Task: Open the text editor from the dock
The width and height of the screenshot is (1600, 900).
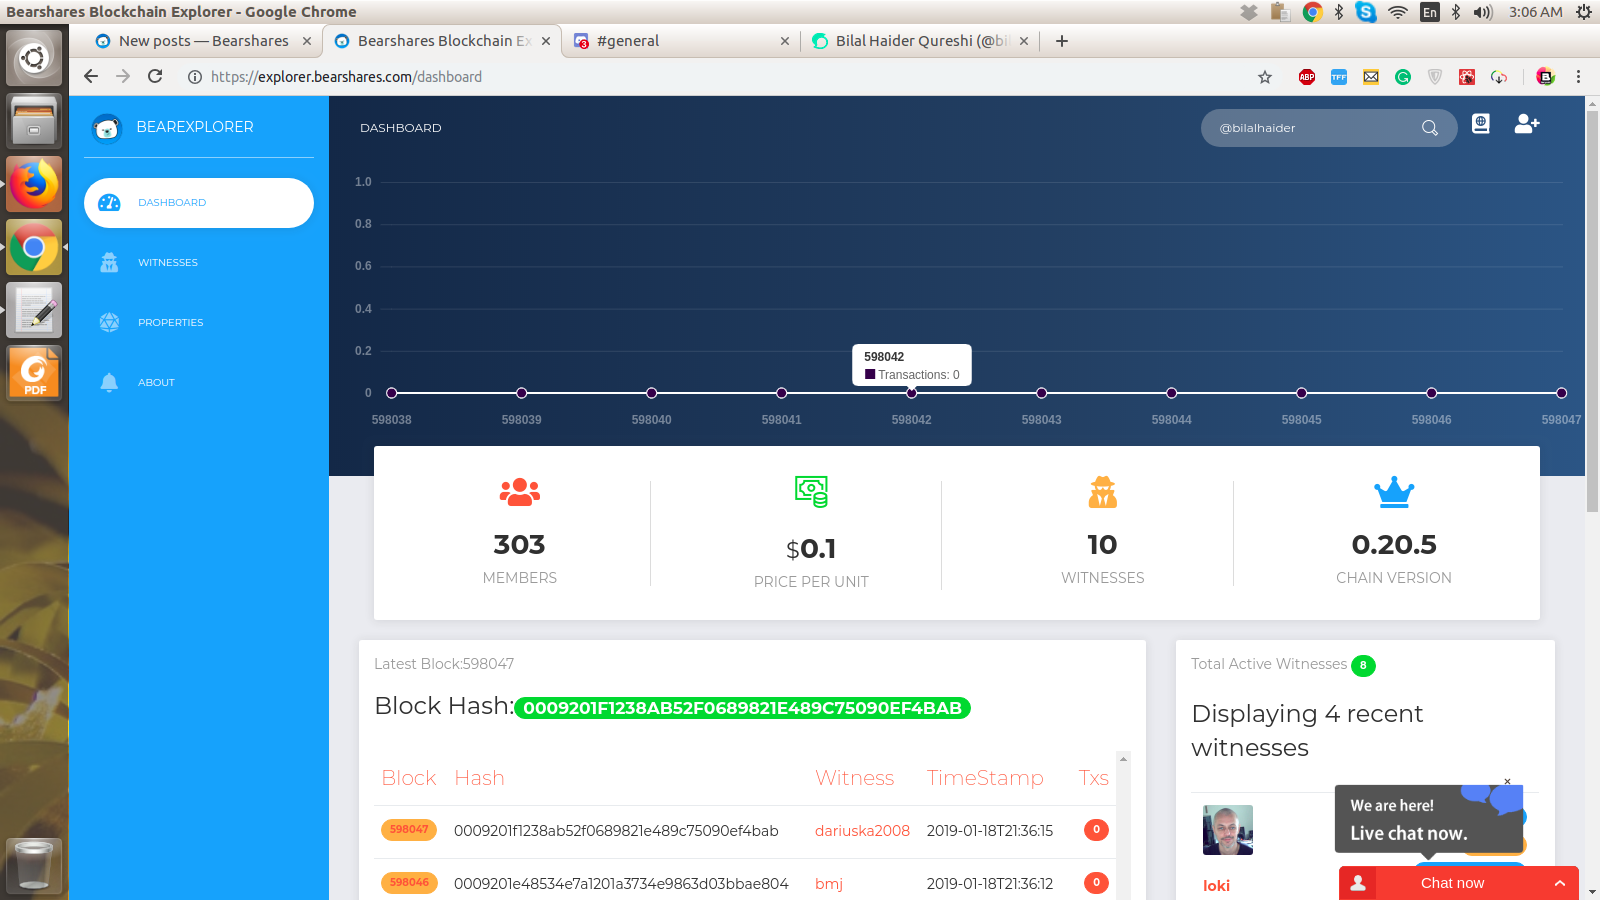Action: coord(34,310)
